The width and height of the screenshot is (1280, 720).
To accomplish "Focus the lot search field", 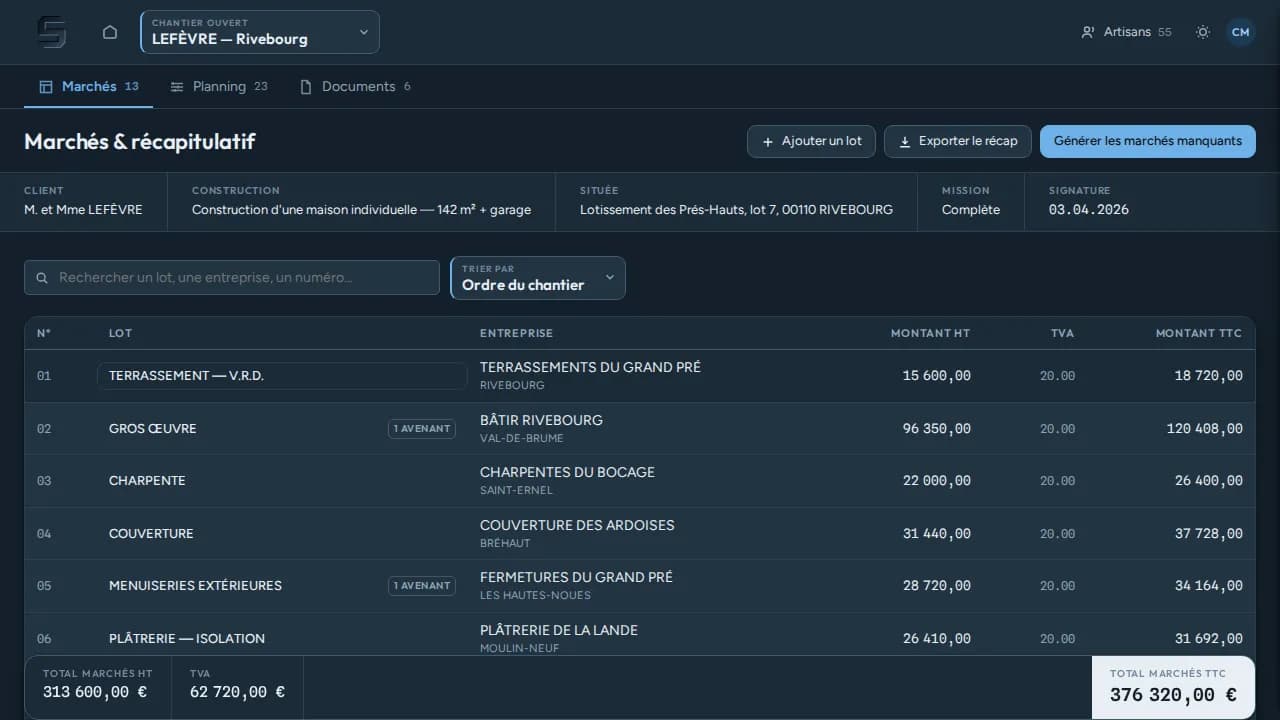I will (232, 277).
